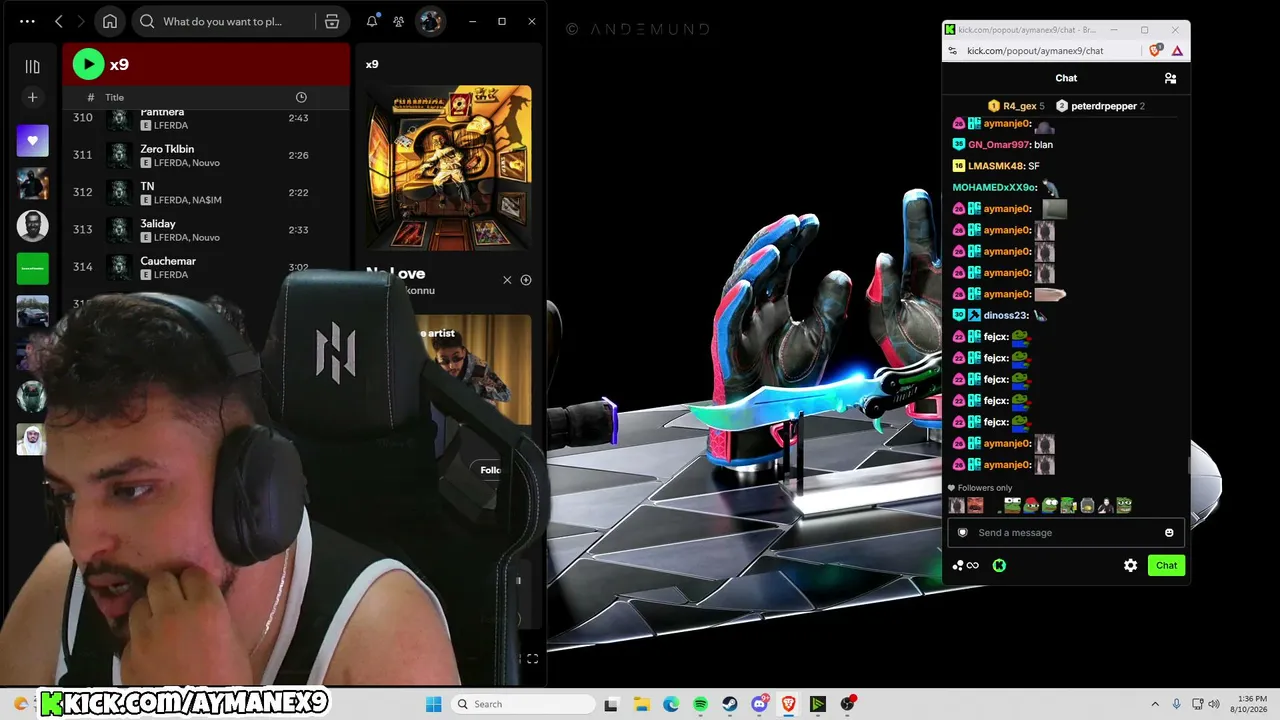
Task: Open Brave Rewards triangle icon
Action: pyautogui.click(x=1177, y=51)
